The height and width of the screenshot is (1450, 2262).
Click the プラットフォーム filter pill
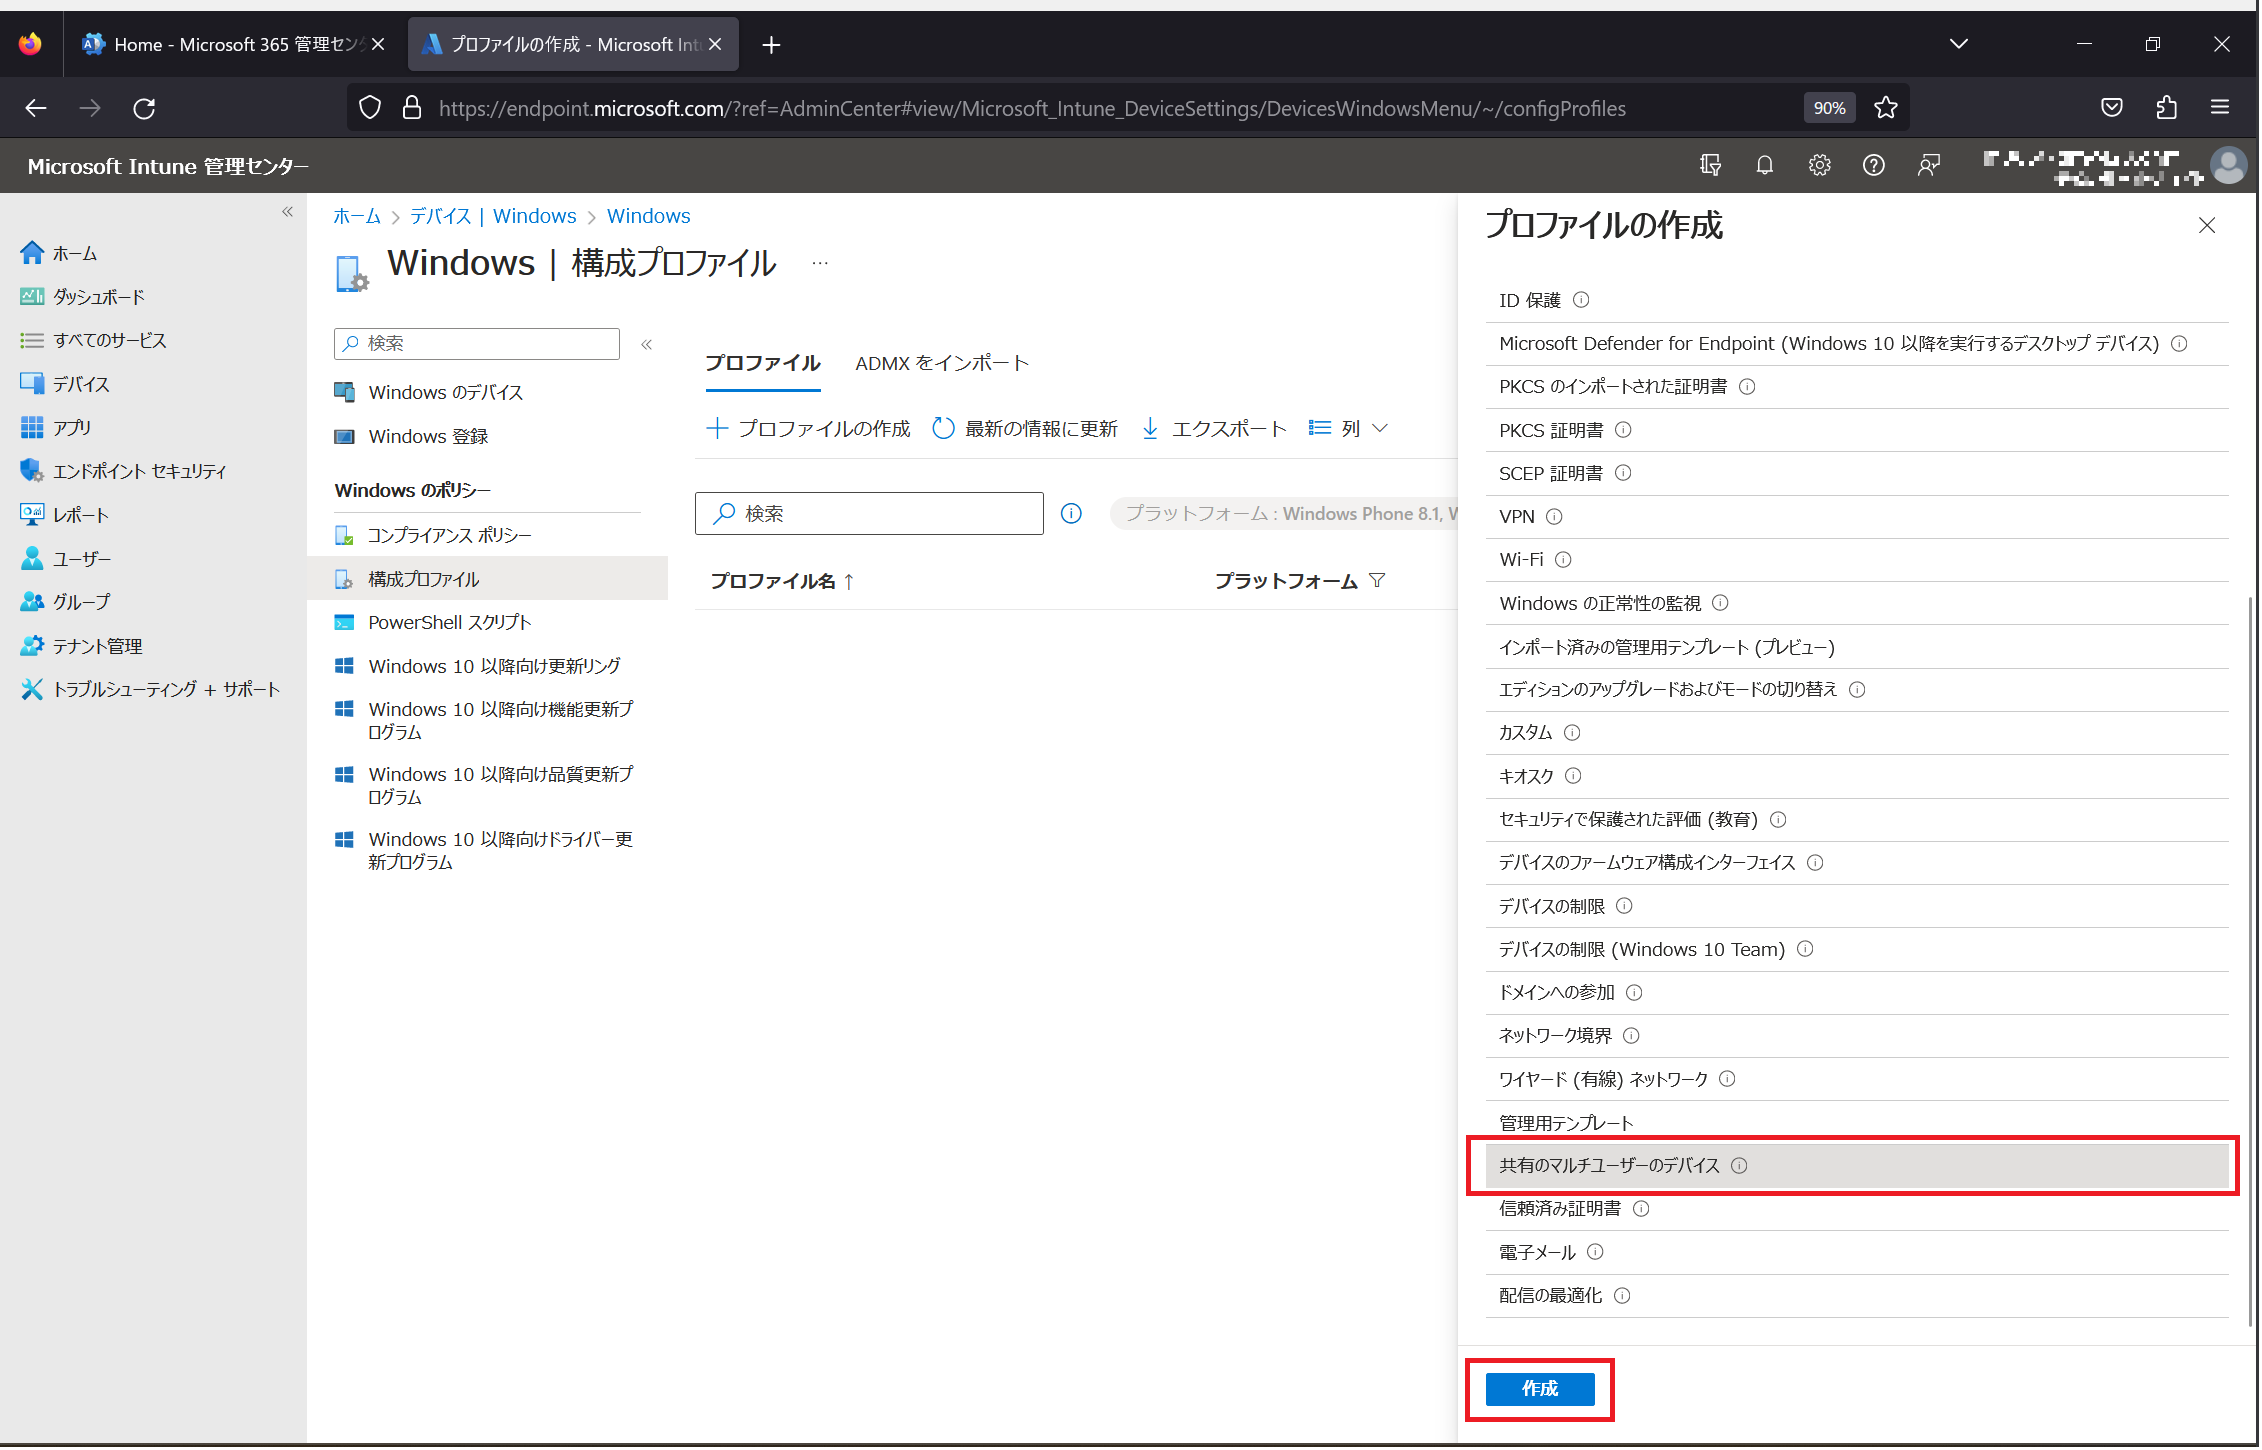tap(1285, 514)
